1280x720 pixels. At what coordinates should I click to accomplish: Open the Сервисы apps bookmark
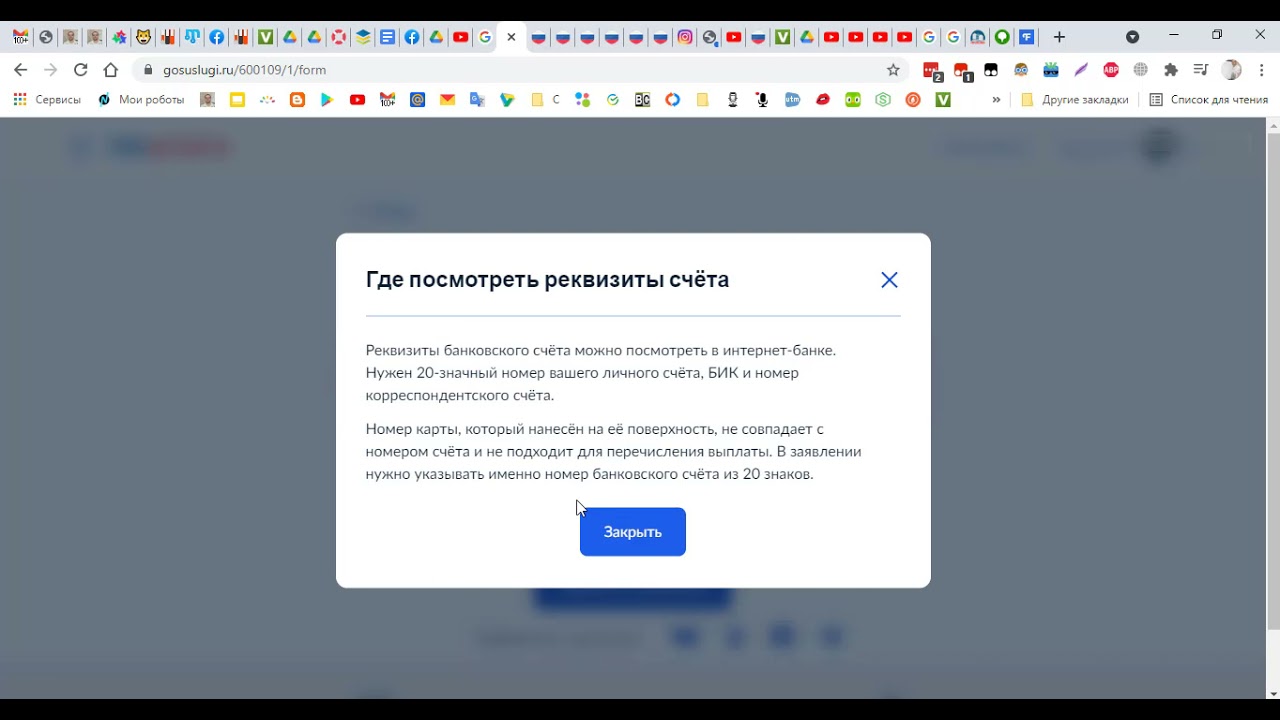[x=47, y=100]
